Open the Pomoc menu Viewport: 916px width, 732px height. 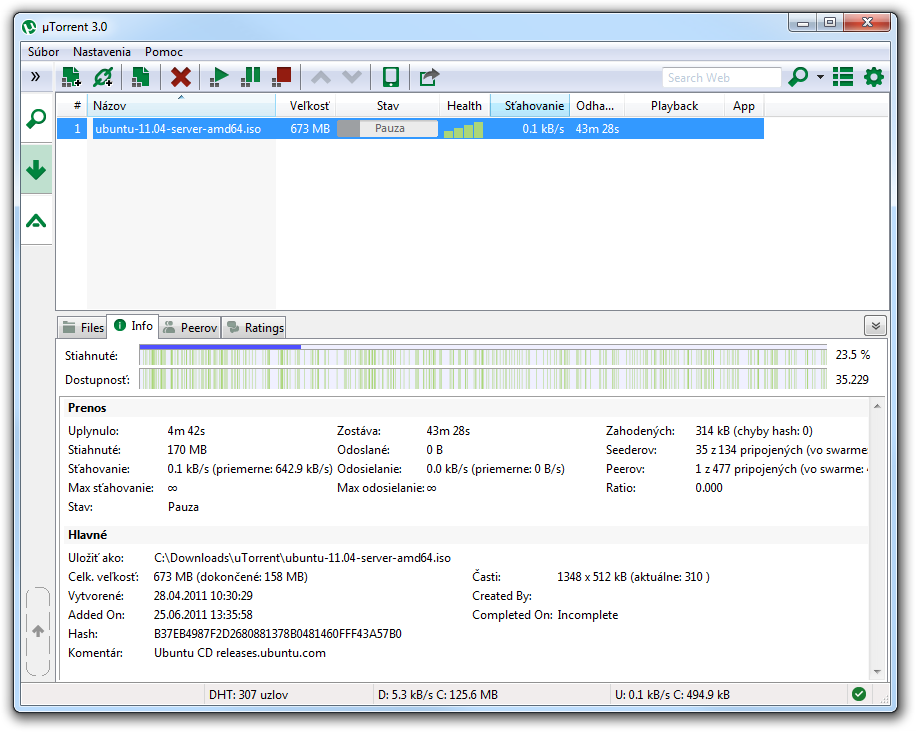164,52
